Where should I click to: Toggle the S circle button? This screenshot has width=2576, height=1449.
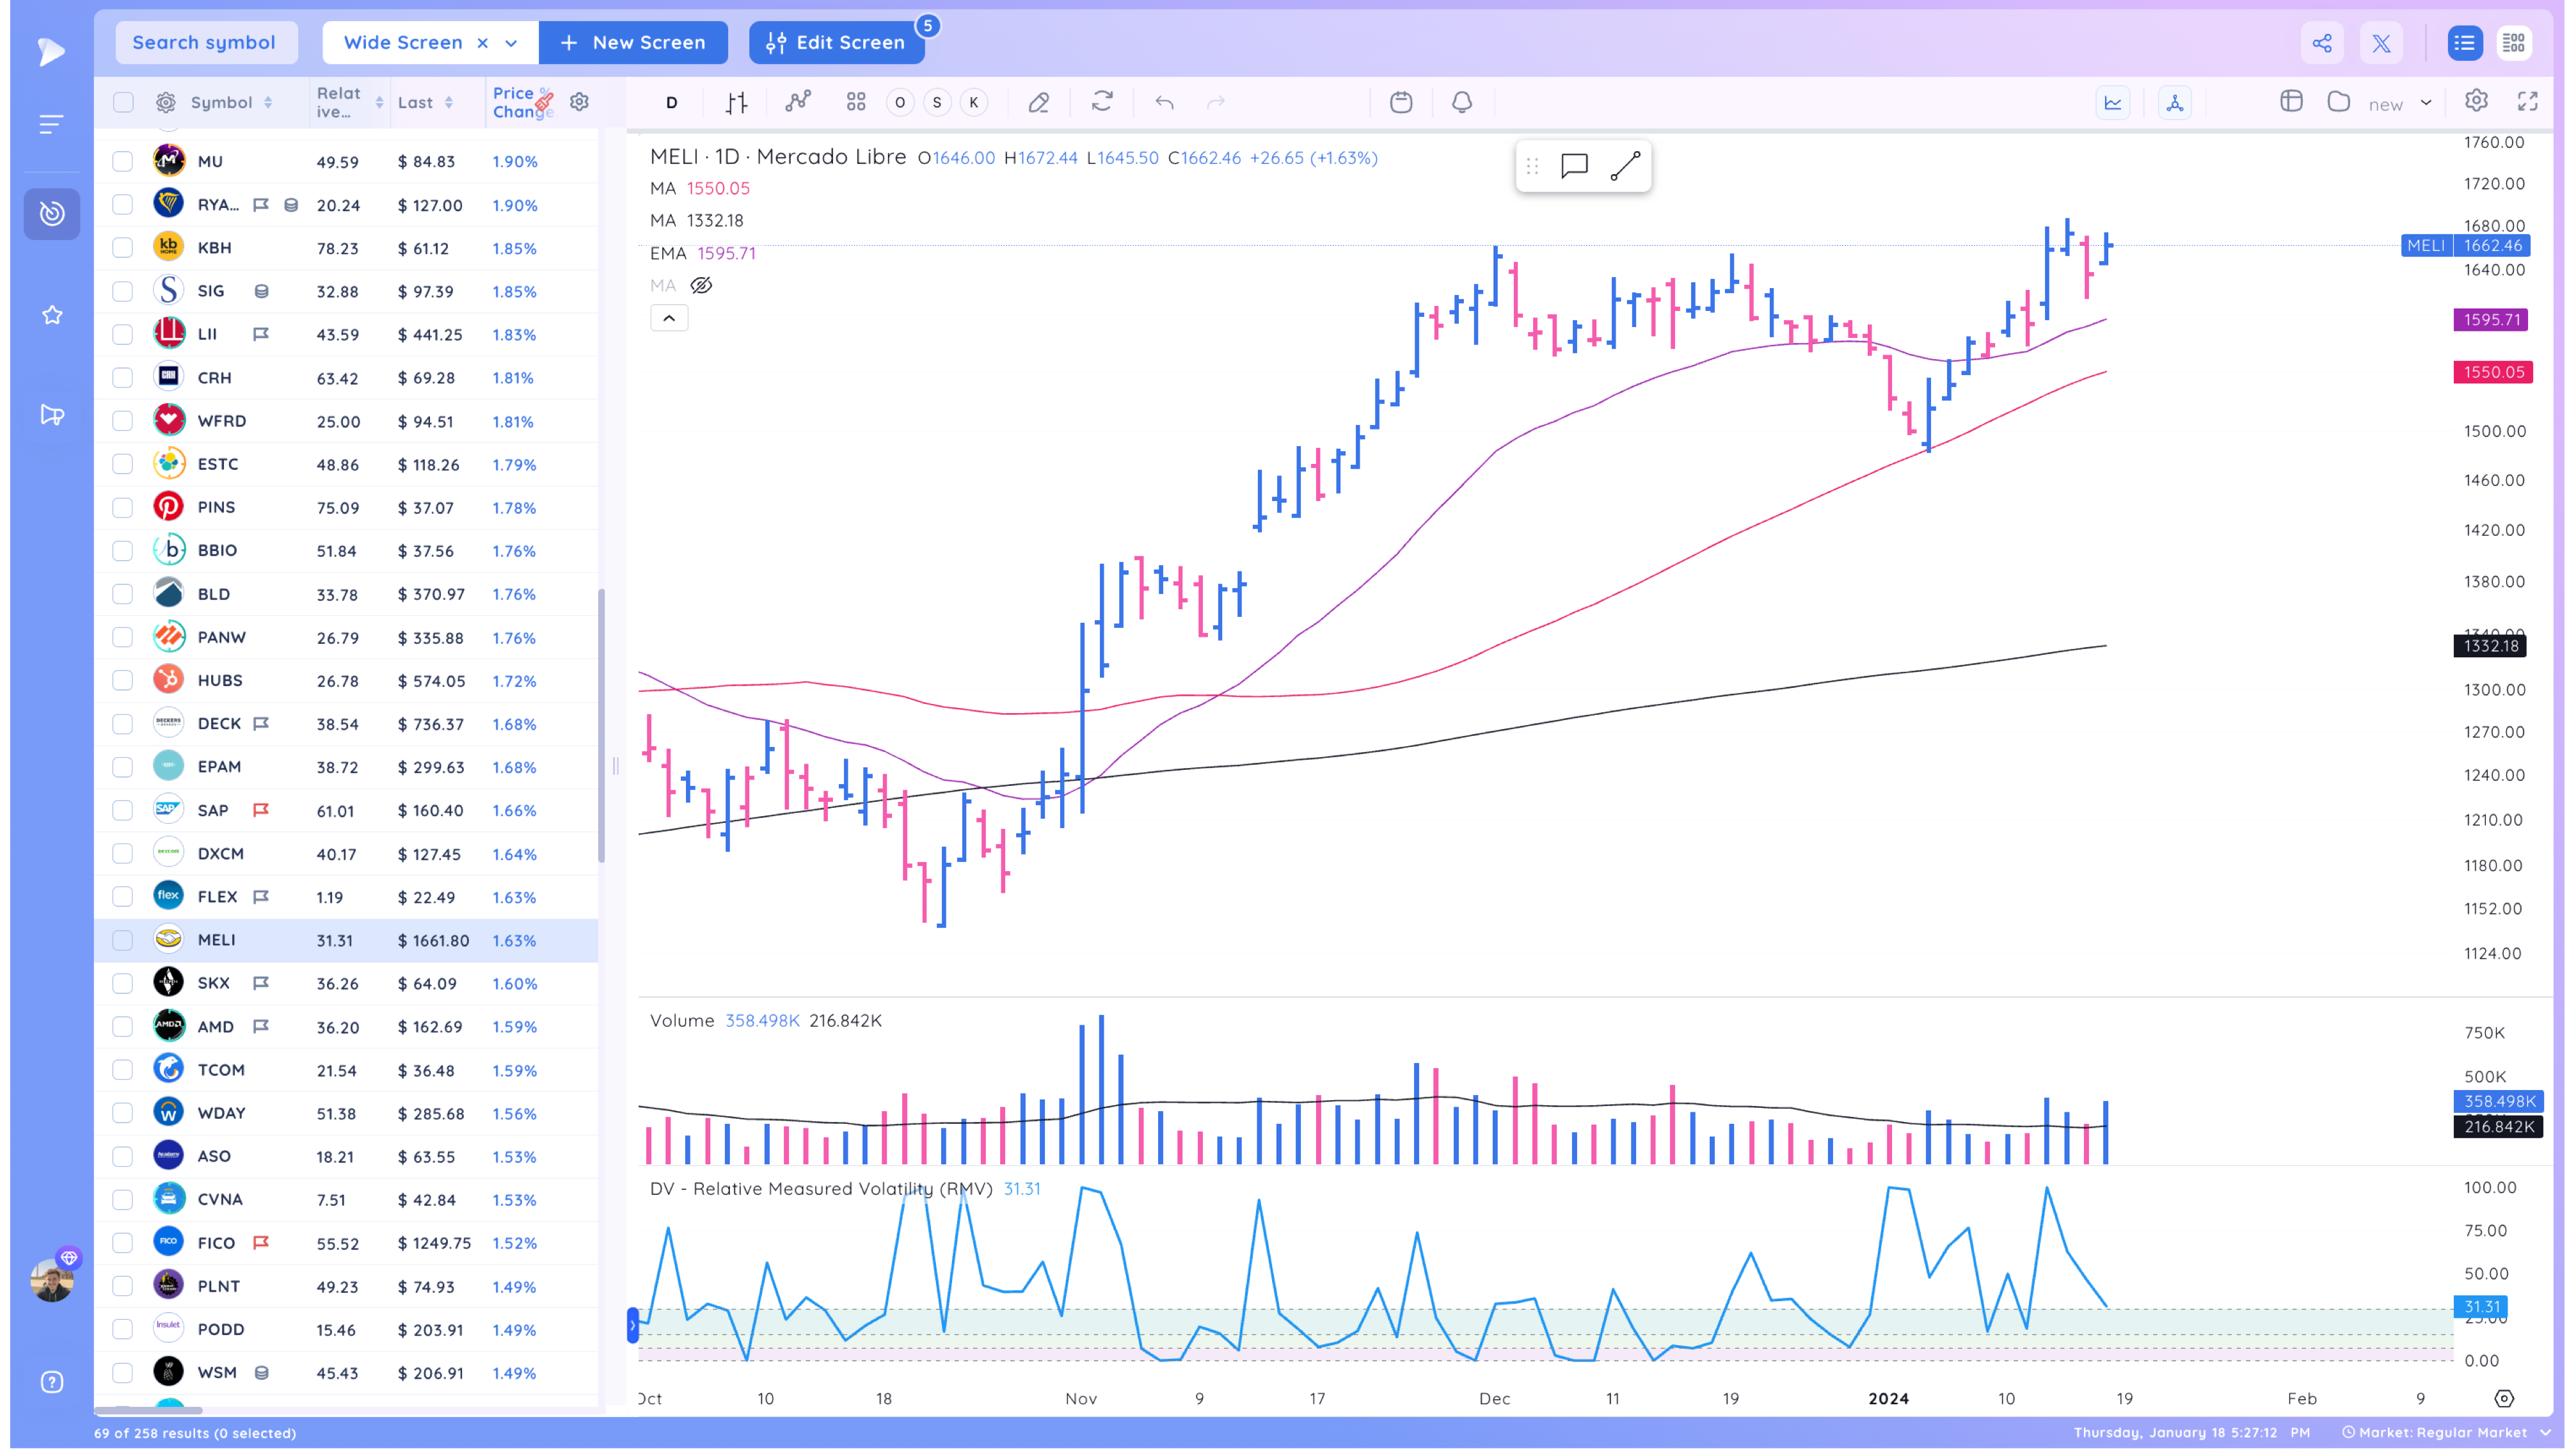point(937,102)
